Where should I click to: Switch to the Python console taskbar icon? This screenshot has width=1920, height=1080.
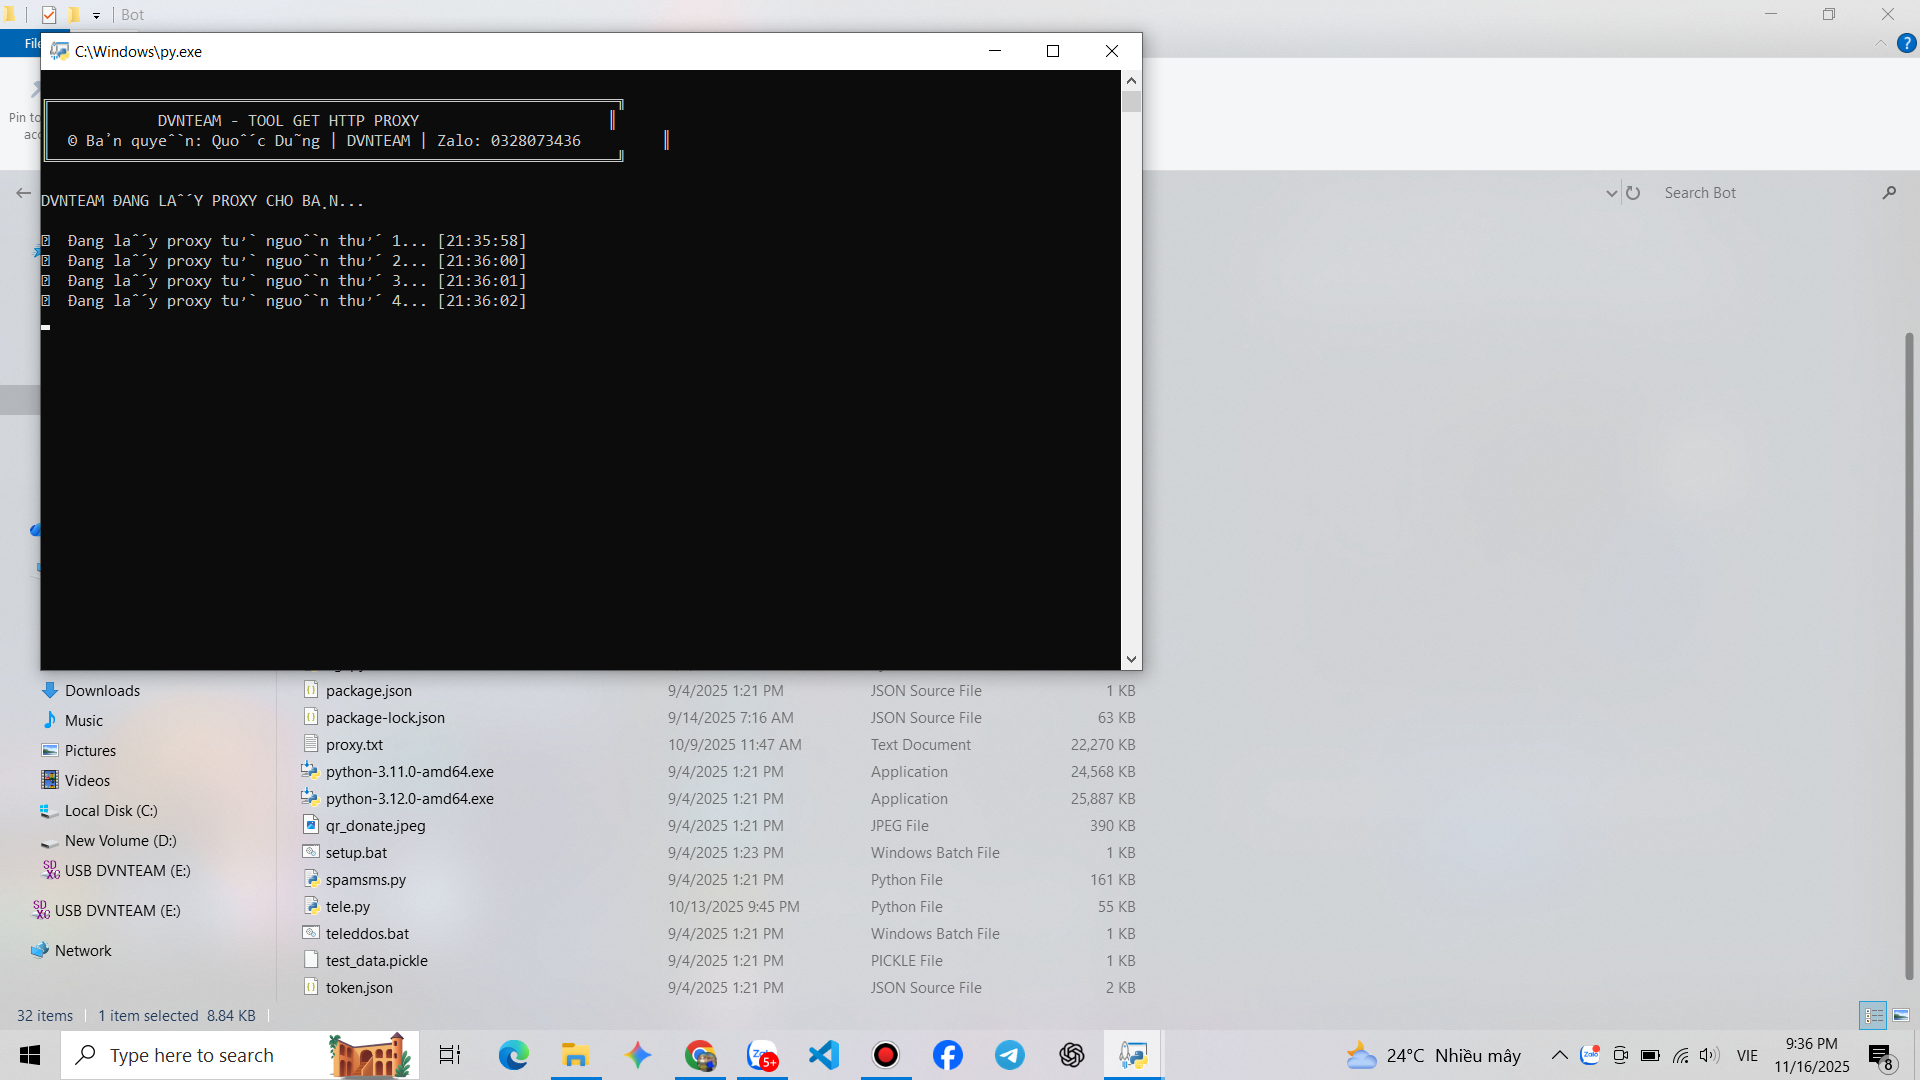[1134, 1055]
